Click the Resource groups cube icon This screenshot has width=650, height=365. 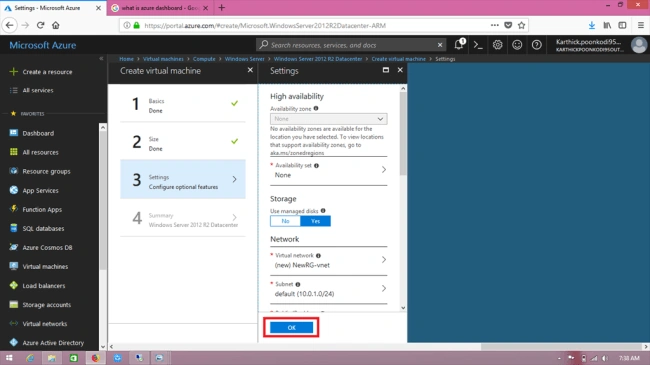click(14, 171)
